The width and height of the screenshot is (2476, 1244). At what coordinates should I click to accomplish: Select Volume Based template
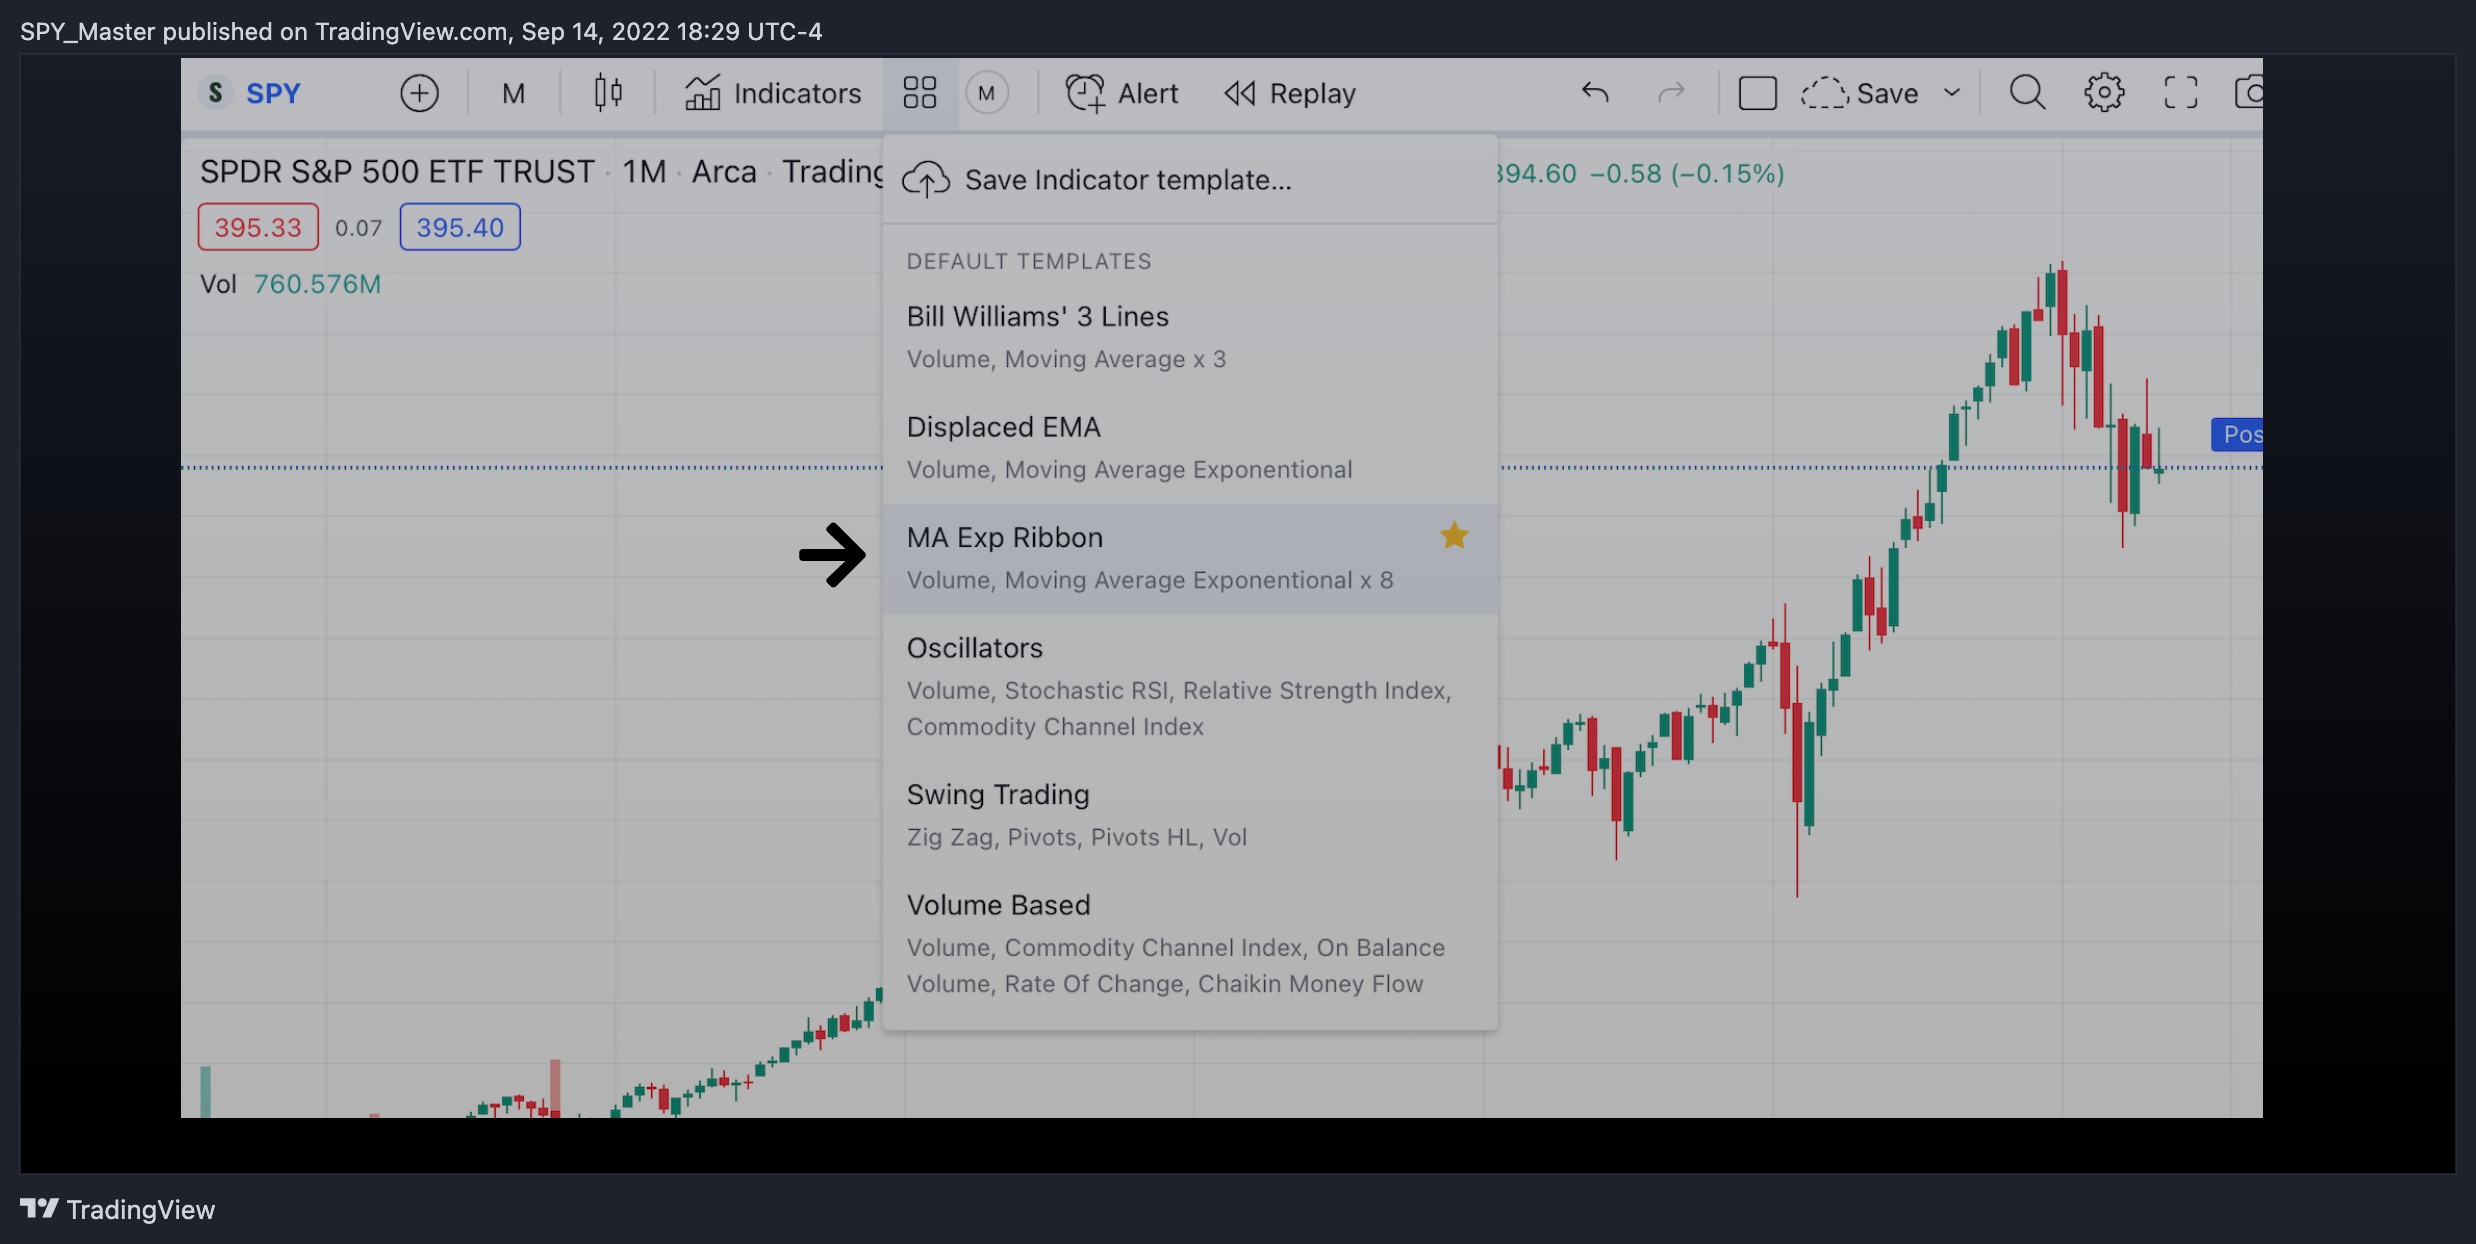click(x=1190, y=944)
